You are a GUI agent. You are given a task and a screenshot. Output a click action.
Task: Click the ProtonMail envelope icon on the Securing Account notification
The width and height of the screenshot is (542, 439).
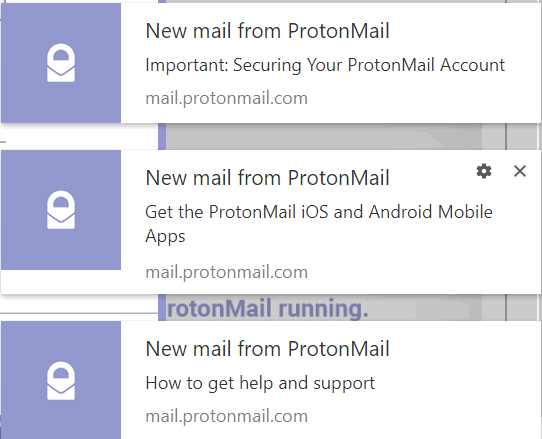click(x=61, y=63)
